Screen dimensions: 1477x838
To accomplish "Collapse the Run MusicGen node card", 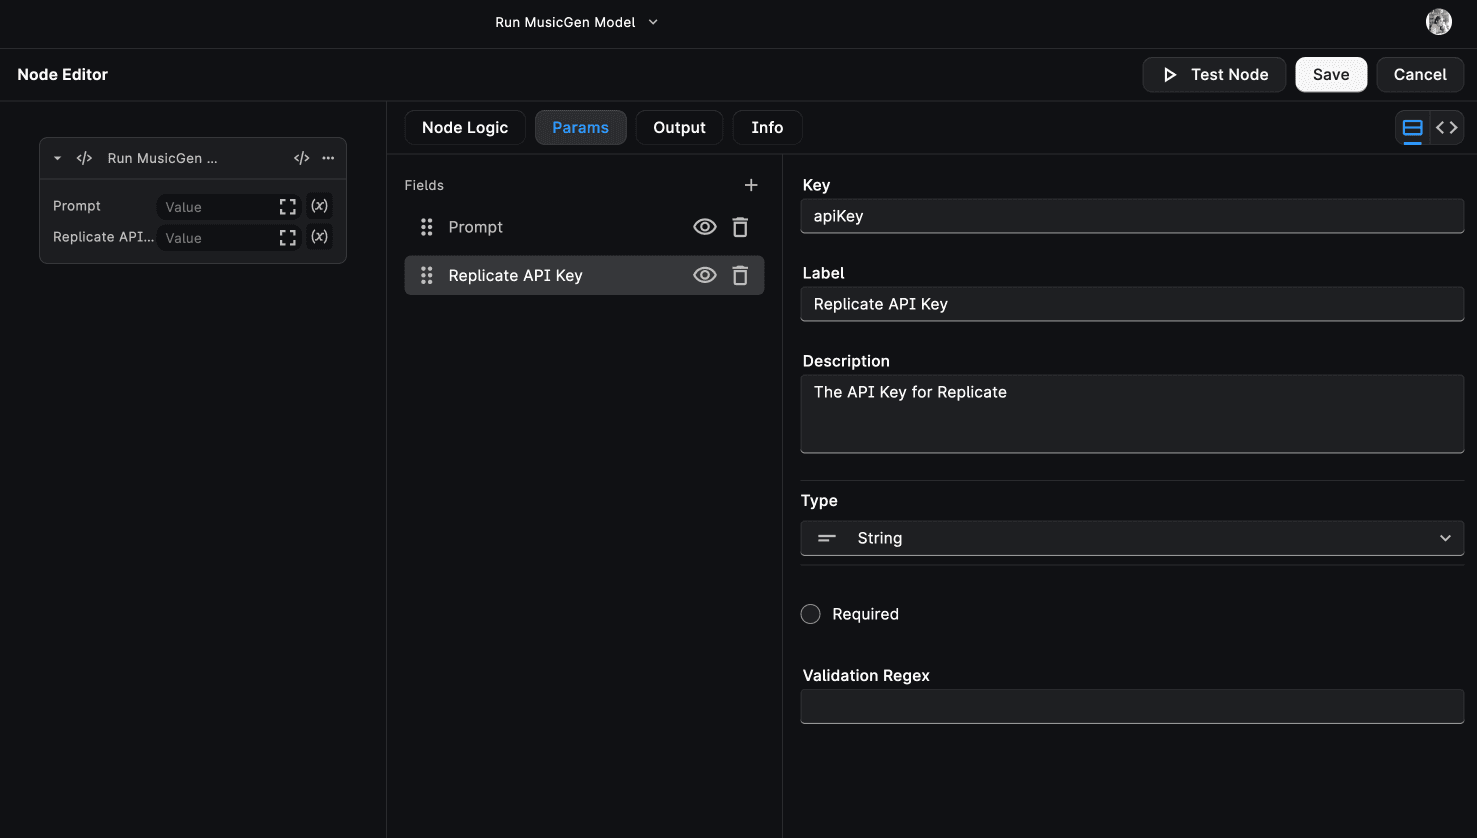I will click(x=57, y=158).
